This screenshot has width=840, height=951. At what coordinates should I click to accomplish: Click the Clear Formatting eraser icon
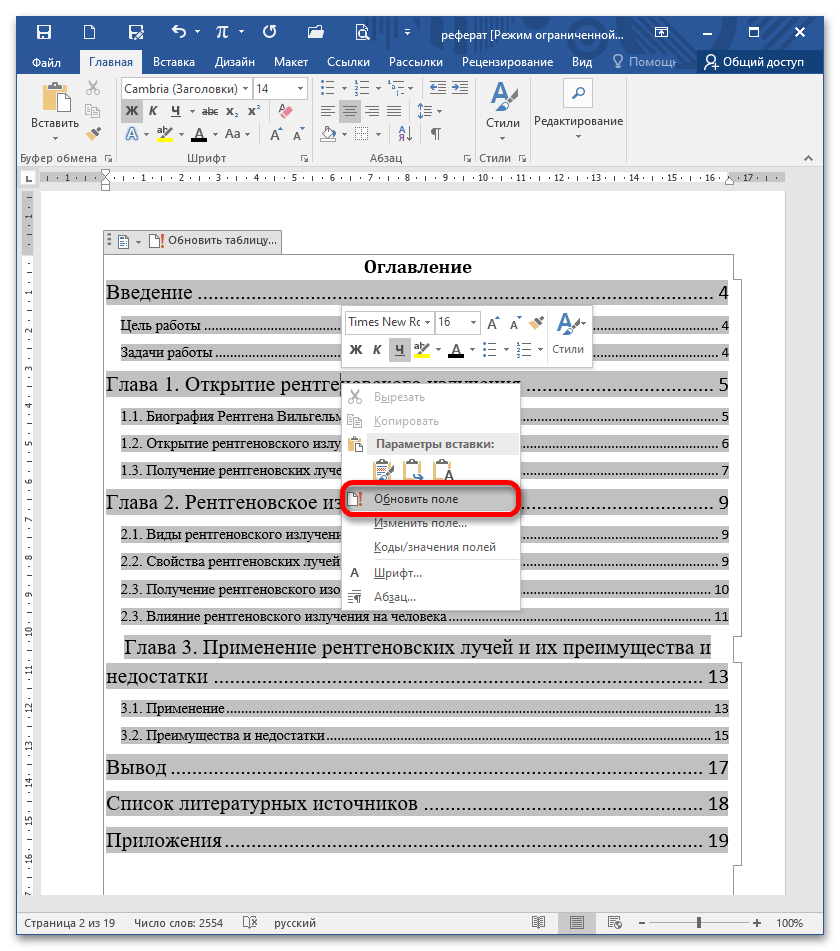[x=286, y=110]
